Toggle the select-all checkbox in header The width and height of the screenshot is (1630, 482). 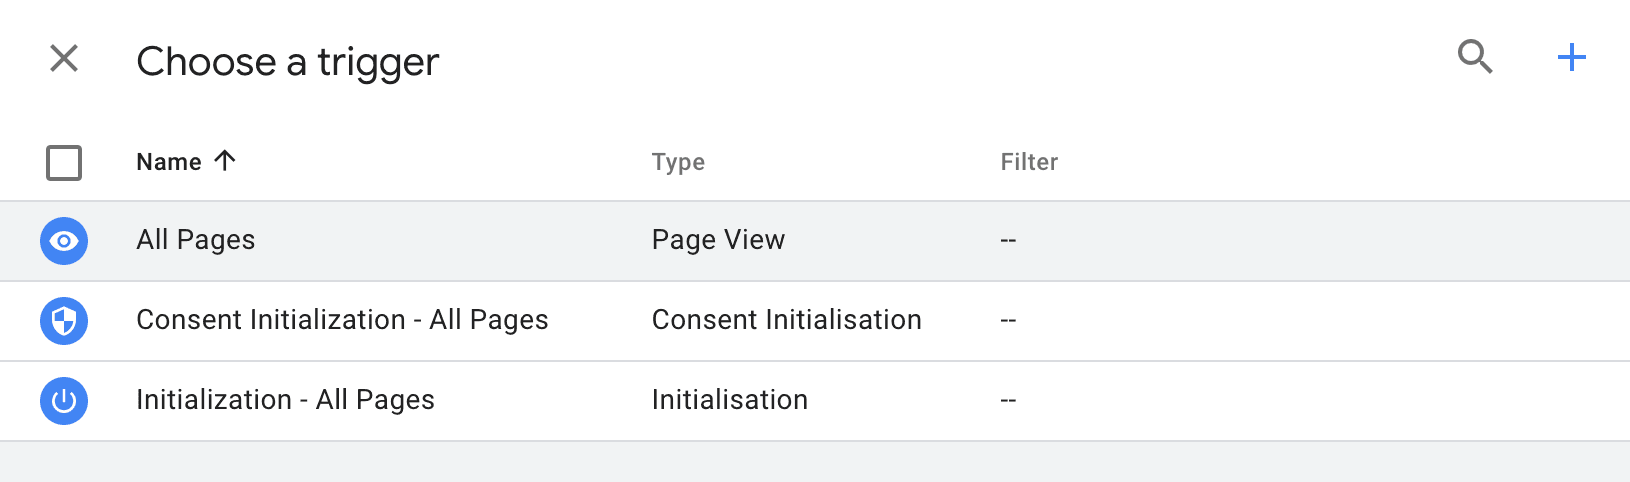pos(64,162)
